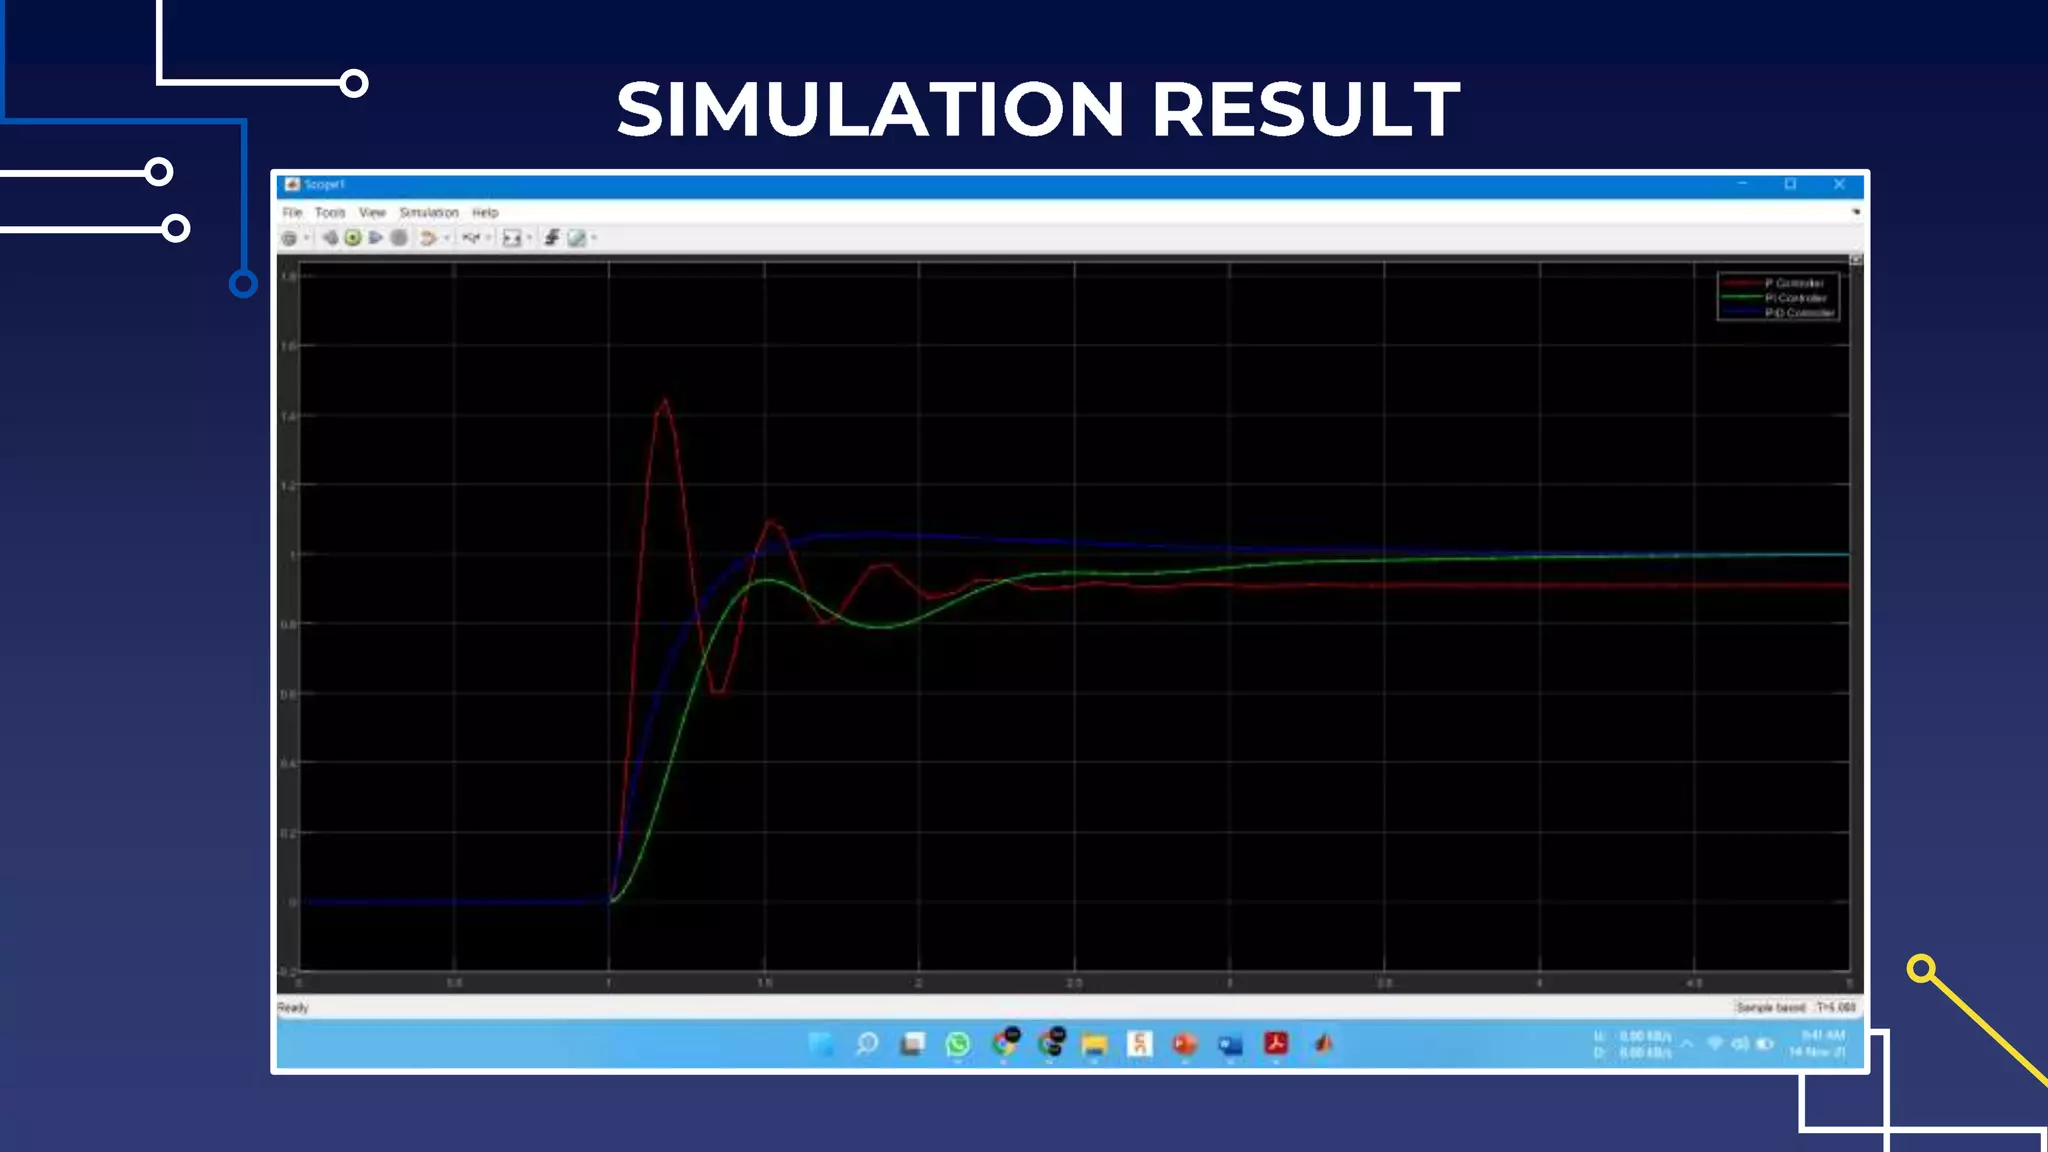Open the View menu
This screenshot has width=2048, height=1152.
(372, 213)
